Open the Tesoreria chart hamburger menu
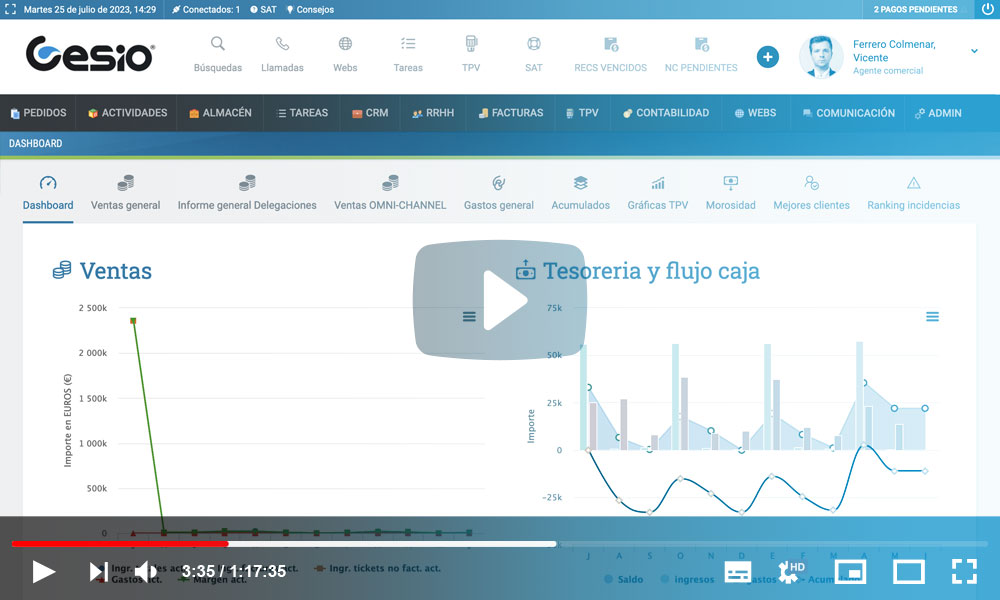 [x=932, y=317]
